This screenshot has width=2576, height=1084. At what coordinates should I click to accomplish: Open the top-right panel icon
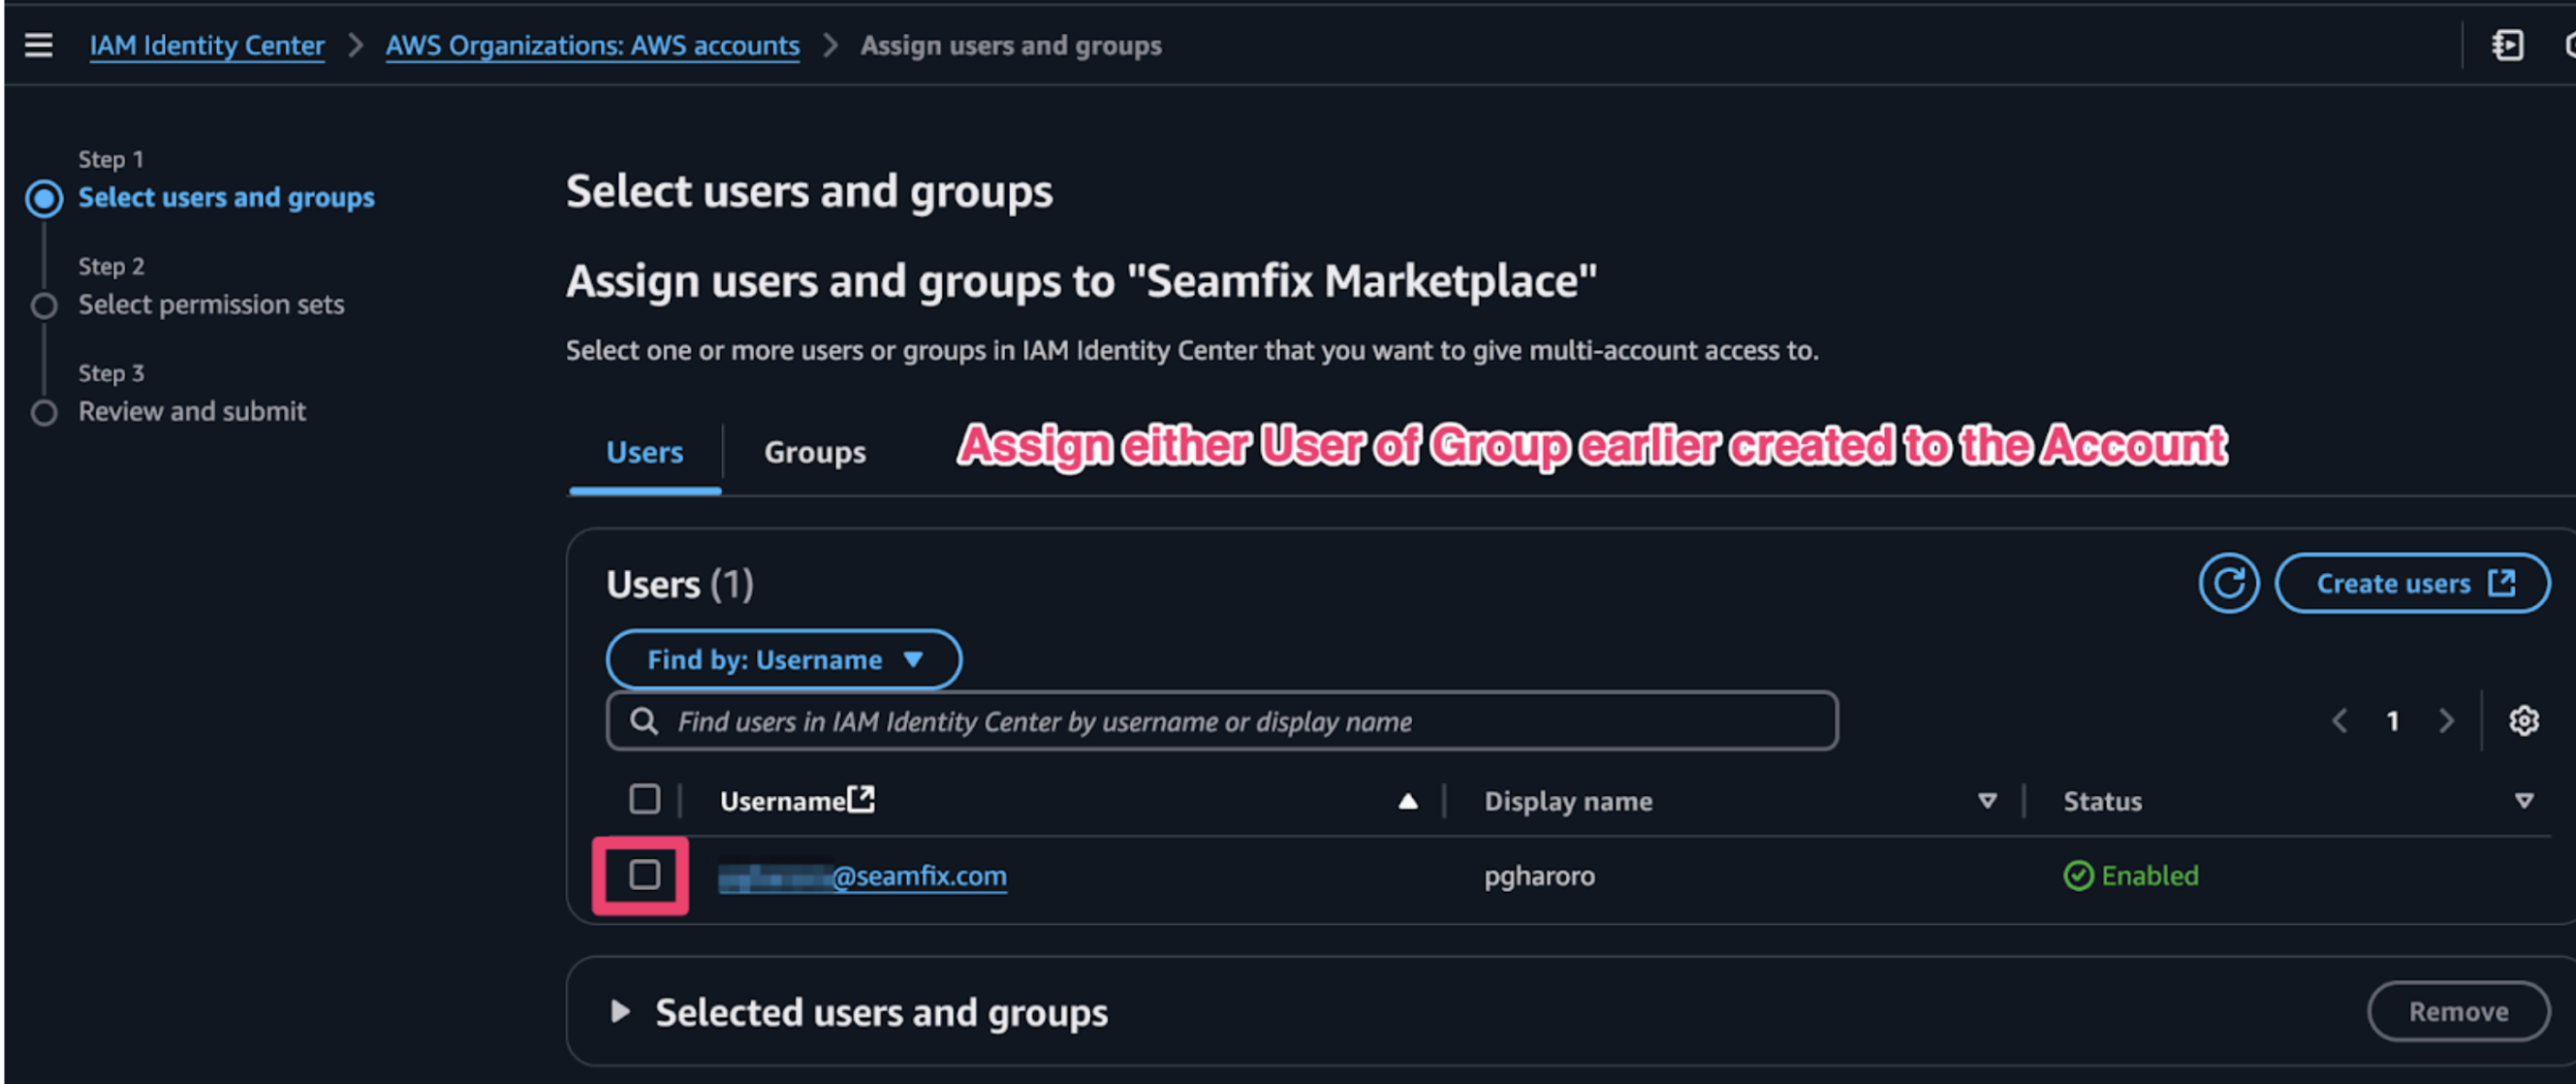pos(2506,45)
